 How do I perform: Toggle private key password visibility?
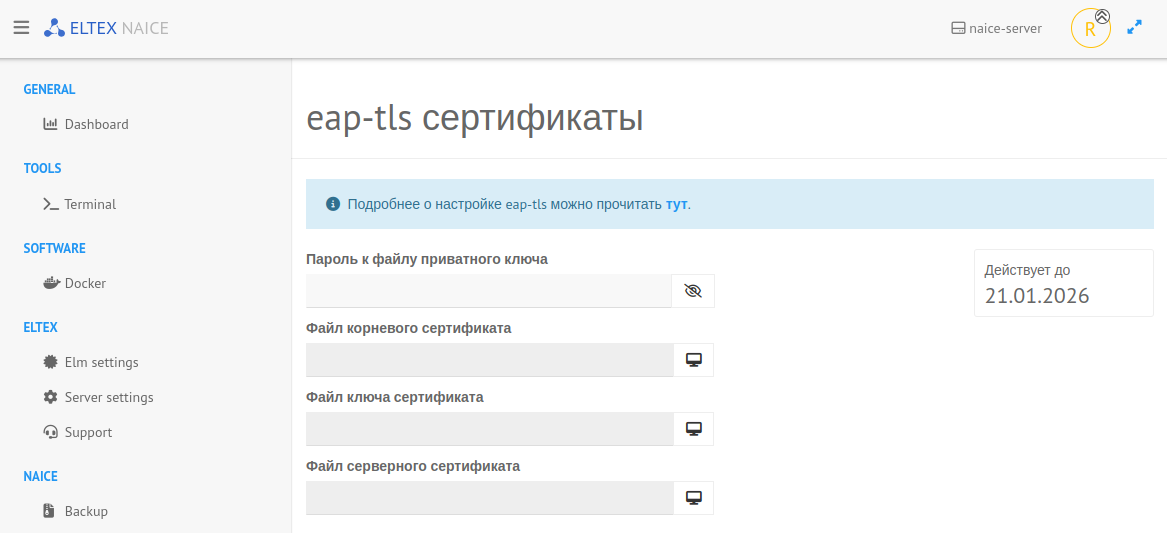click(x=693, y=291)
